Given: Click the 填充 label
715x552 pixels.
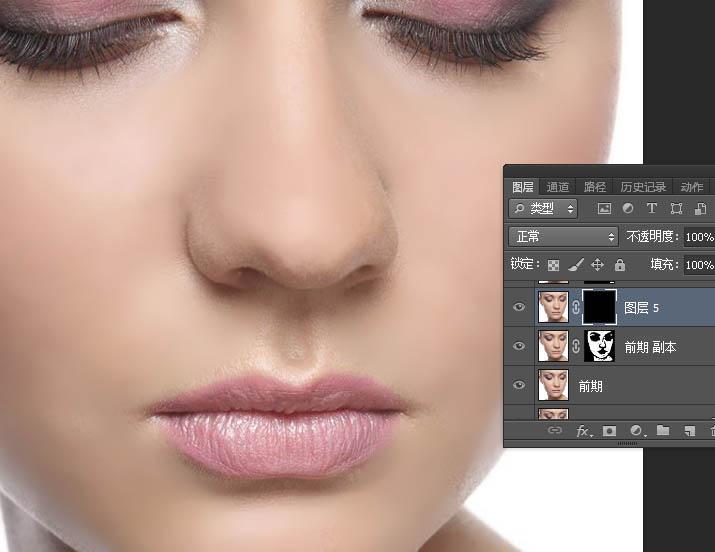Looking at the screenshot, I should click(663, 264).
